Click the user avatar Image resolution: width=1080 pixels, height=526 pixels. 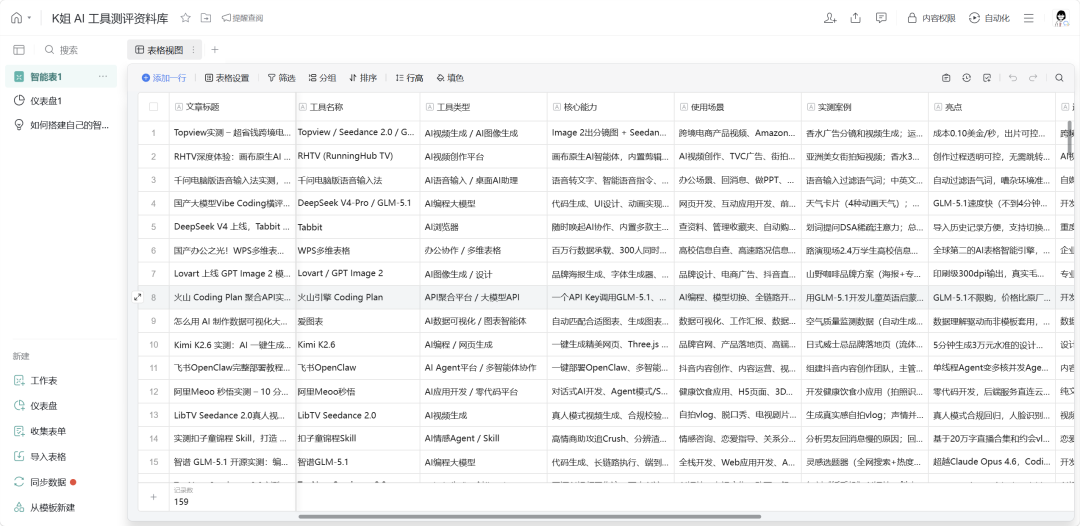[1061, 19]
